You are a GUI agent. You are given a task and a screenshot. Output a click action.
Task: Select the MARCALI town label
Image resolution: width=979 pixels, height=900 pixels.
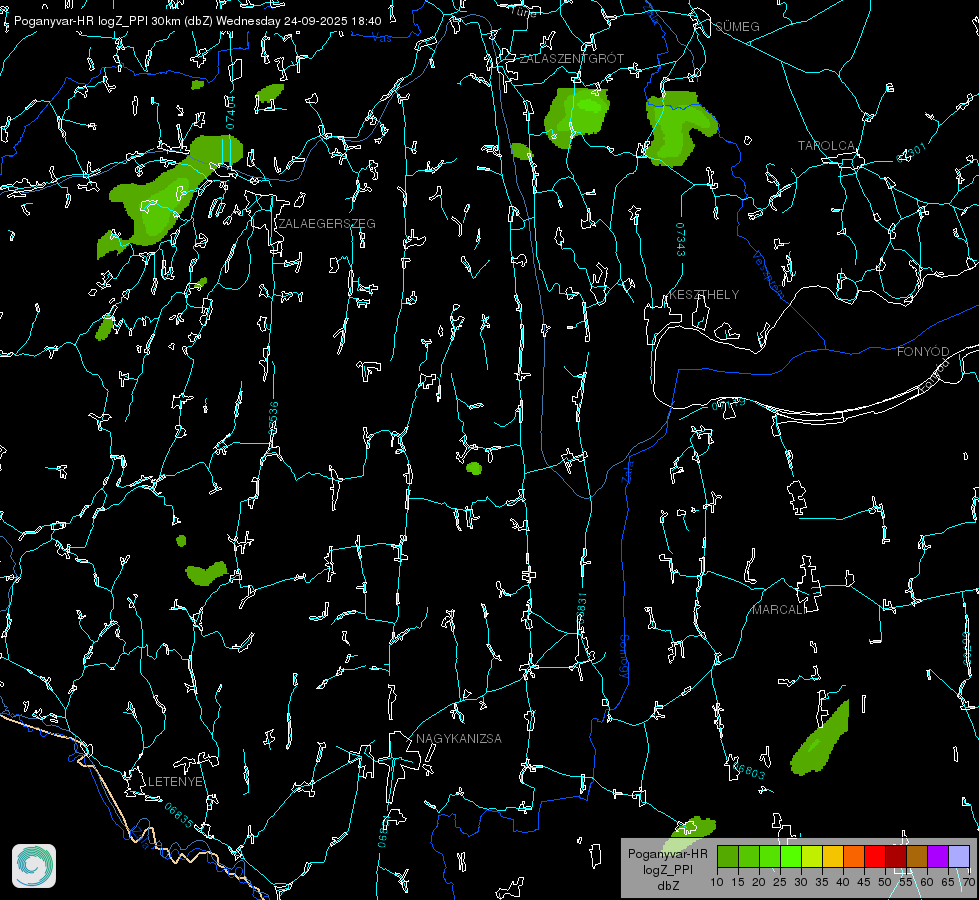coord(779,610)
